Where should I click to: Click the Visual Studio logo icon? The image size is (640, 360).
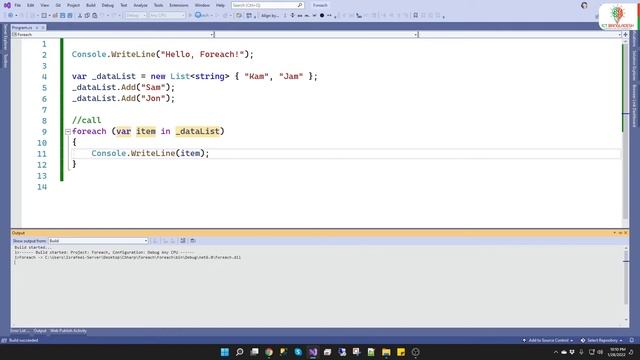tap(7, 5)
